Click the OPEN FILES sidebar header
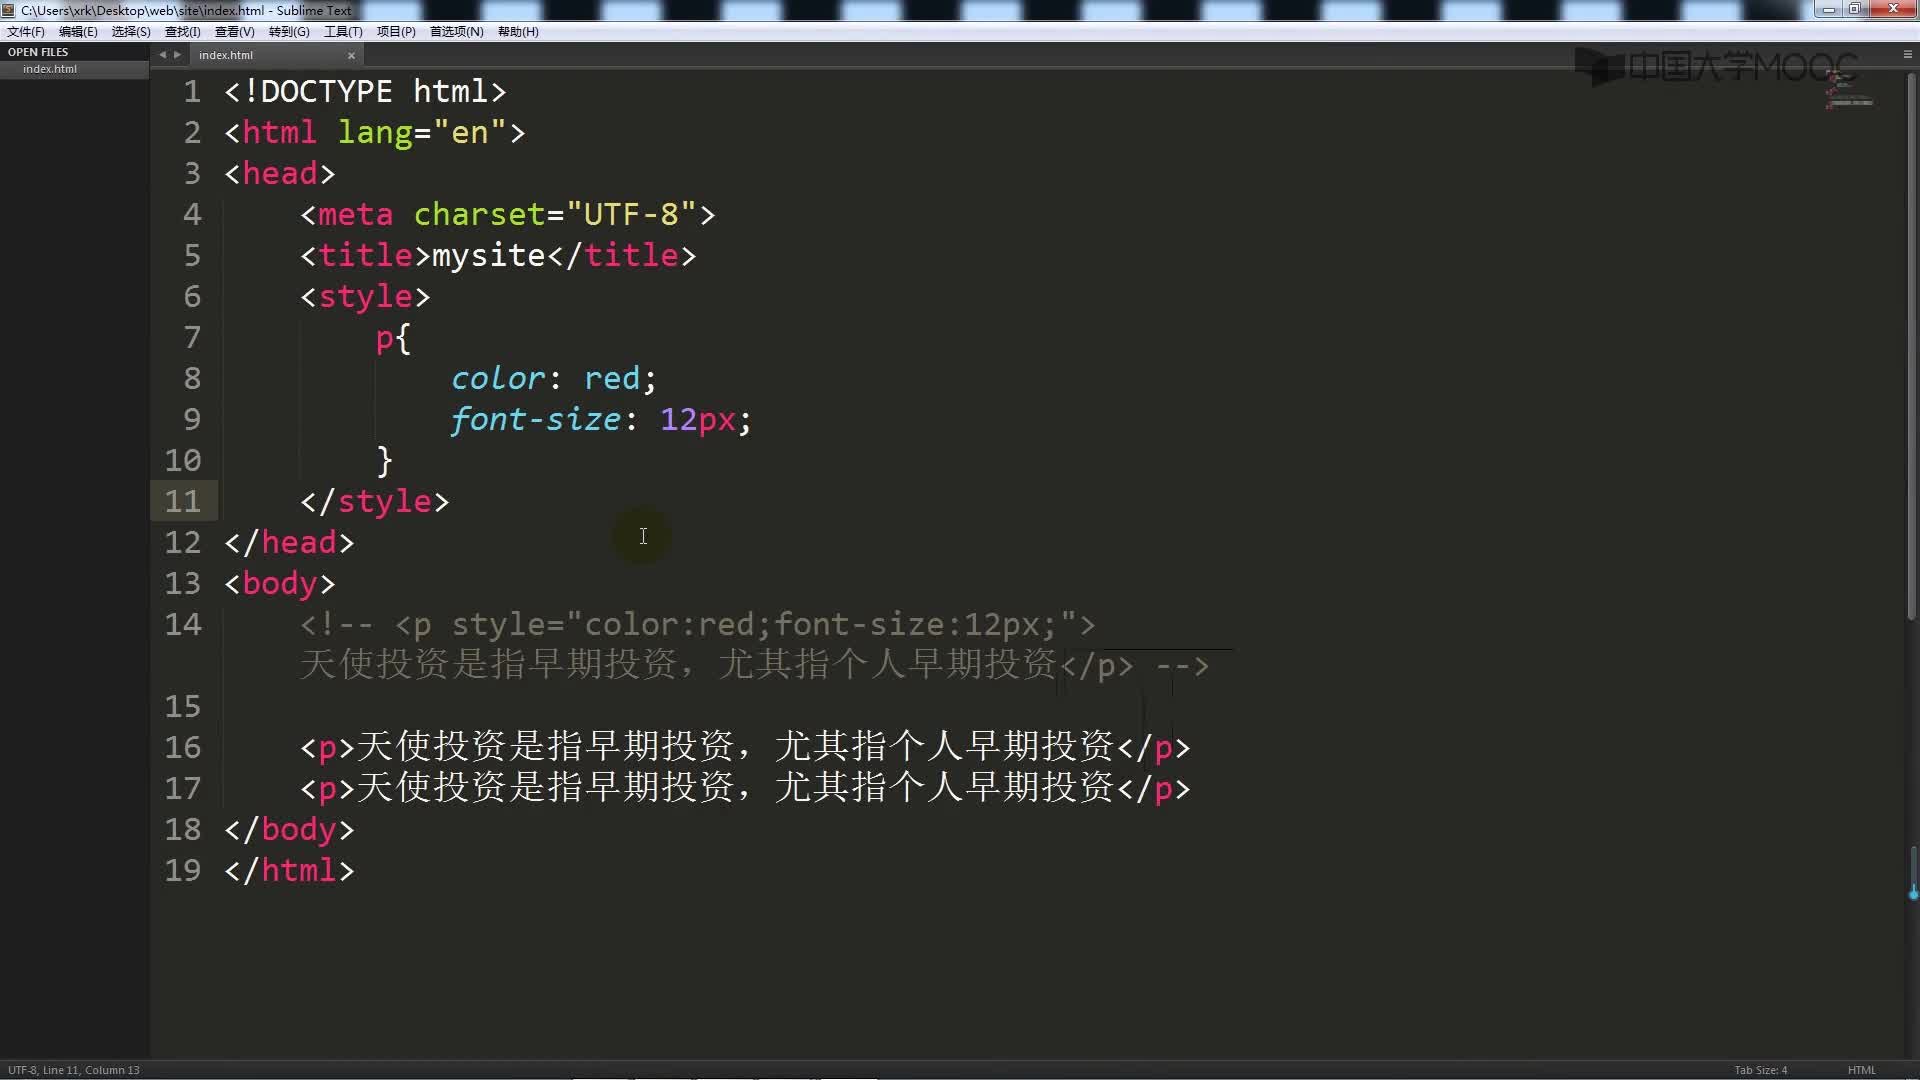 click(x=38, y=52)
